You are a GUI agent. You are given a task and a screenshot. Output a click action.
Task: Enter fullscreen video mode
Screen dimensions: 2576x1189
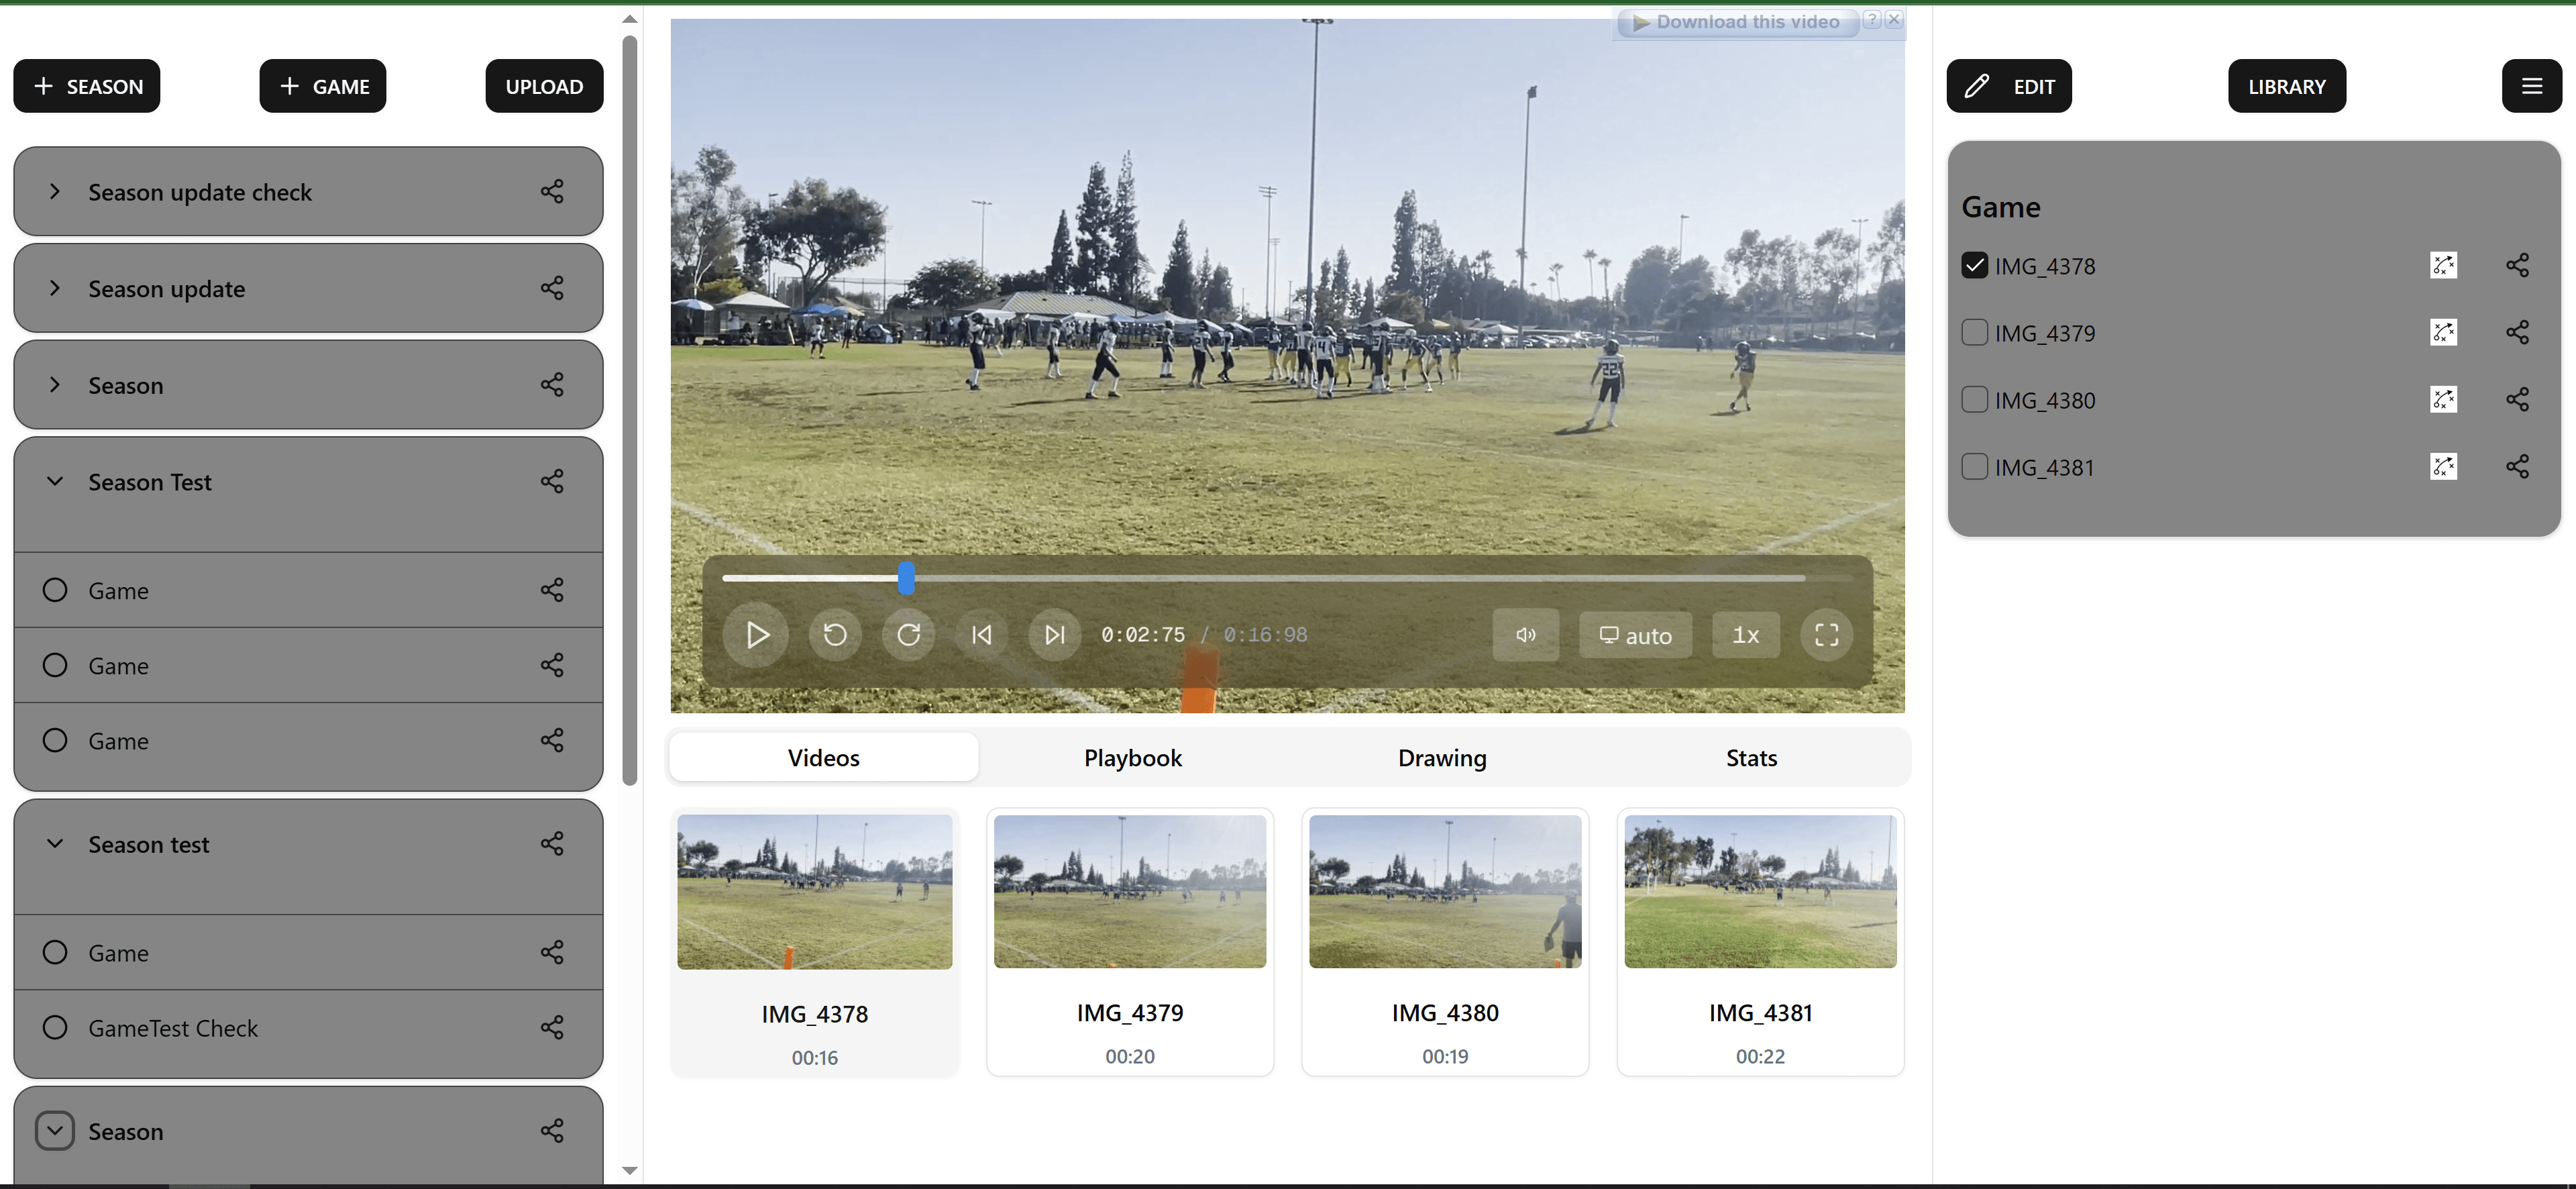(x=1826, y=635)
